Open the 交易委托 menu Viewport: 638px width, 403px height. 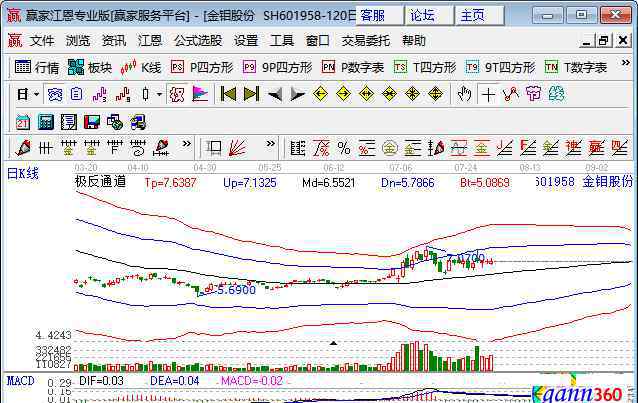[366, 41]
